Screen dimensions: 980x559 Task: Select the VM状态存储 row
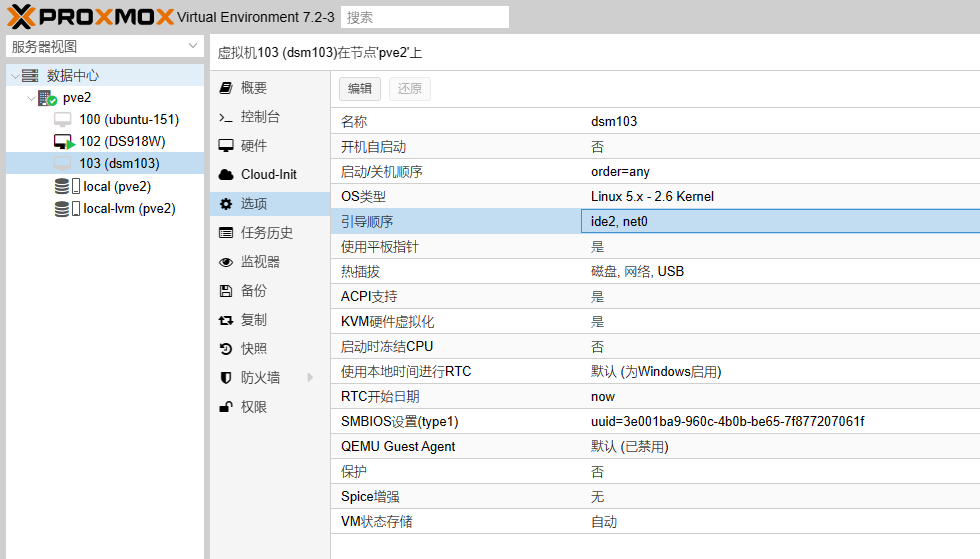tap(655, 521)
